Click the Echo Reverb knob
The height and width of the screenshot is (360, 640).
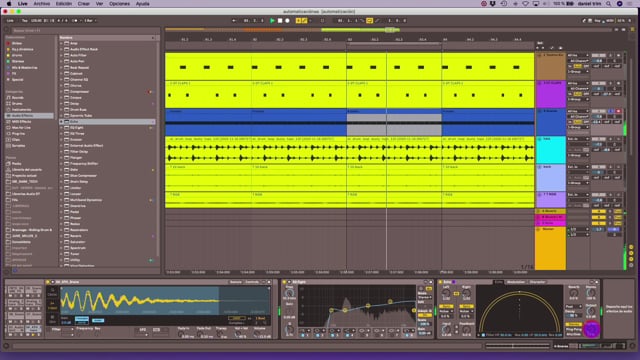[x=573, y=293]
